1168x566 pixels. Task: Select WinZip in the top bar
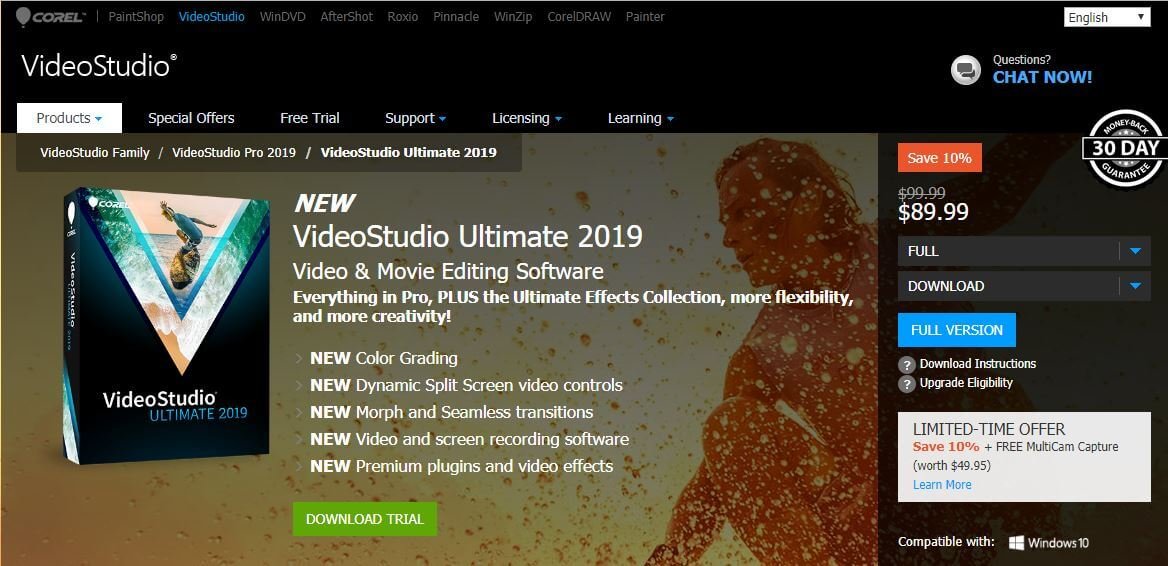513,16
